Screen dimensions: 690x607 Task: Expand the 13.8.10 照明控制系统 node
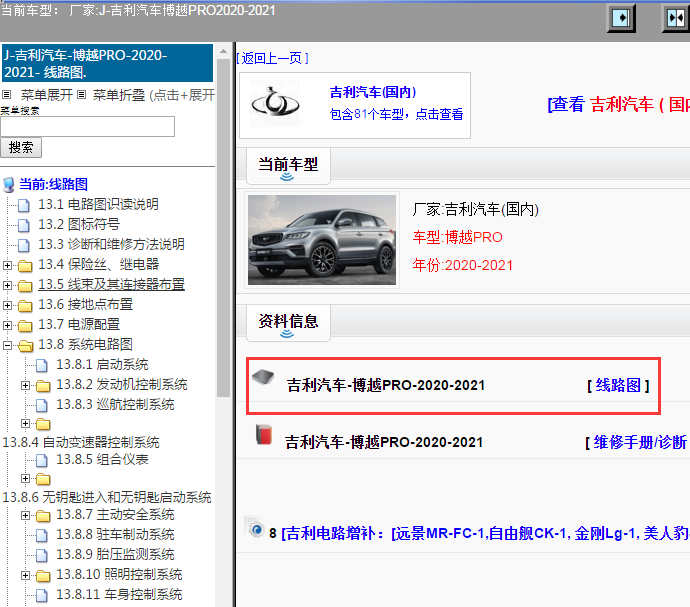coord(25,575)
